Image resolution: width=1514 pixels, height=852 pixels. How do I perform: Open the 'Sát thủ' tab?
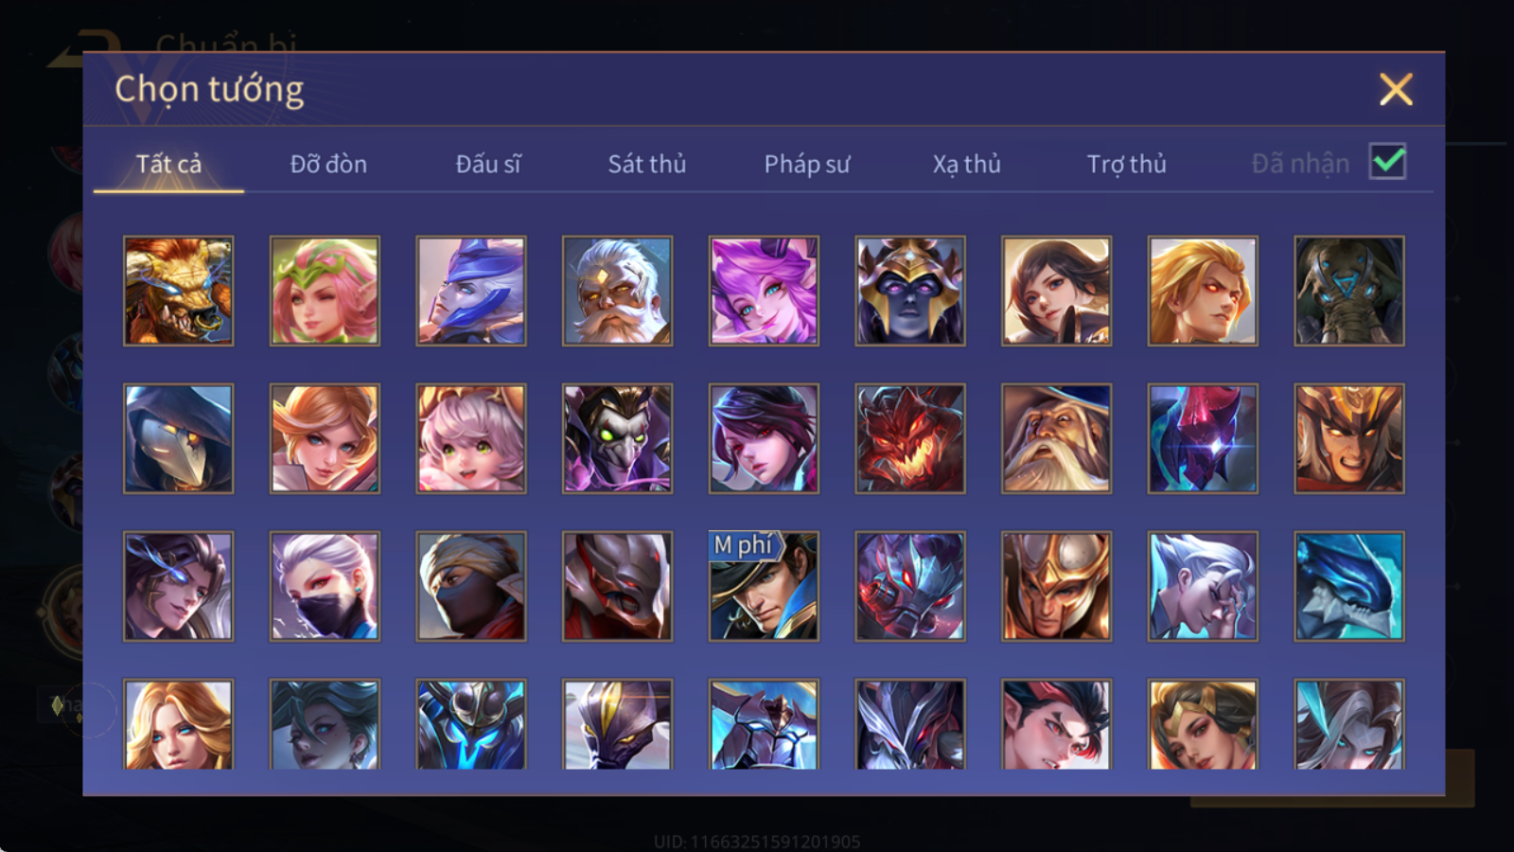(x=647, y=164)
